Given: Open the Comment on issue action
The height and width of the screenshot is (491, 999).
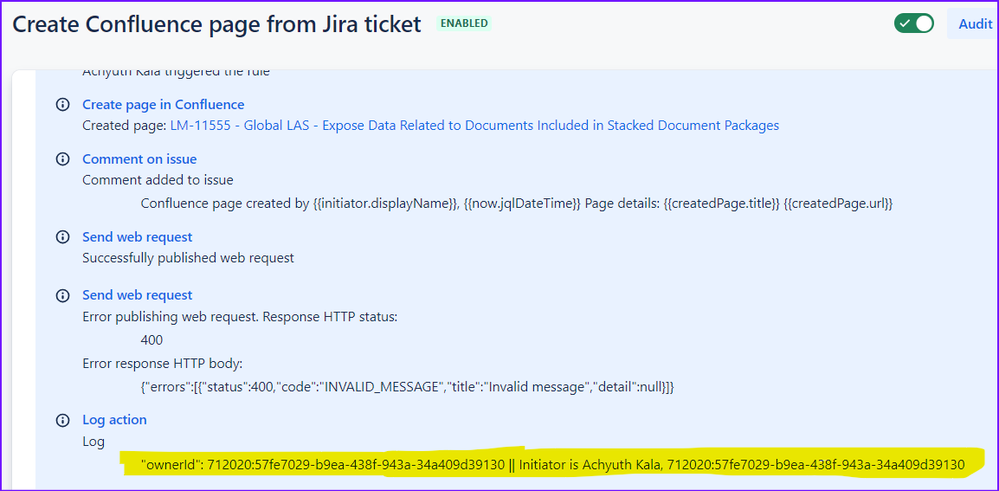Looking at the screenshot, I should point(140,159).
